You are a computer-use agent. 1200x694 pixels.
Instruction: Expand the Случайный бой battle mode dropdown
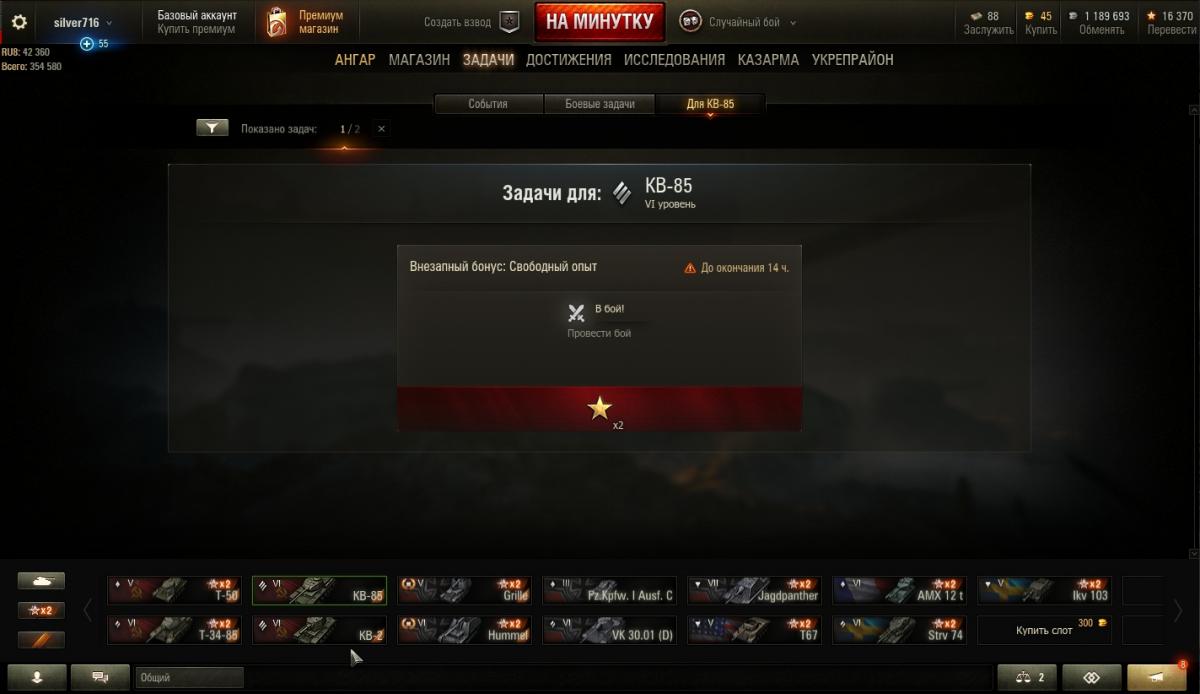coord(793,22)
